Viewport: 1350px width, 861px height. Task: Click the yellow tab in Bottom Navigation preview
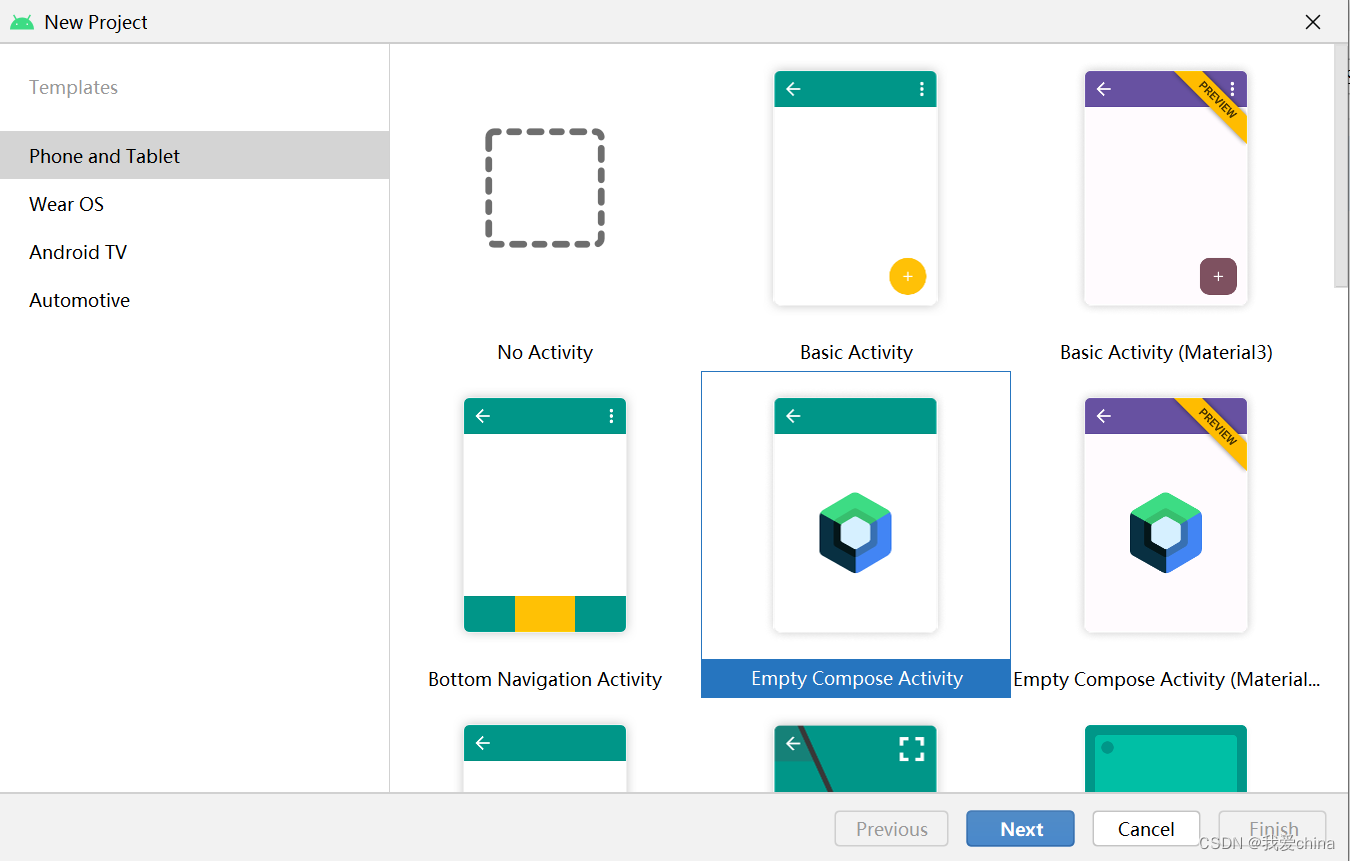pos(545,614)
